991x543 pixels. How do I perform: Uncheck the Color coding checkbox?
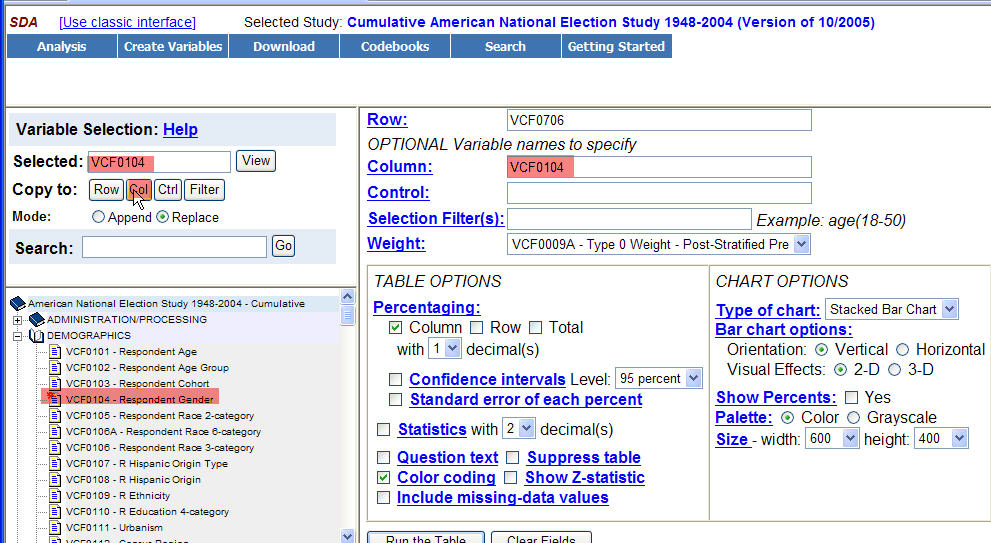384,478
